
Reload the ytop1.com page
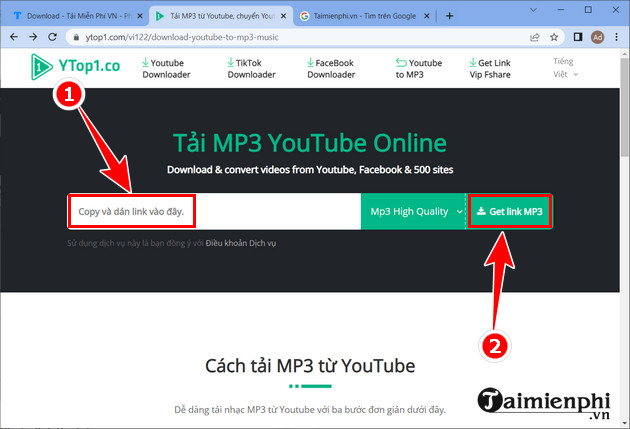52,37
